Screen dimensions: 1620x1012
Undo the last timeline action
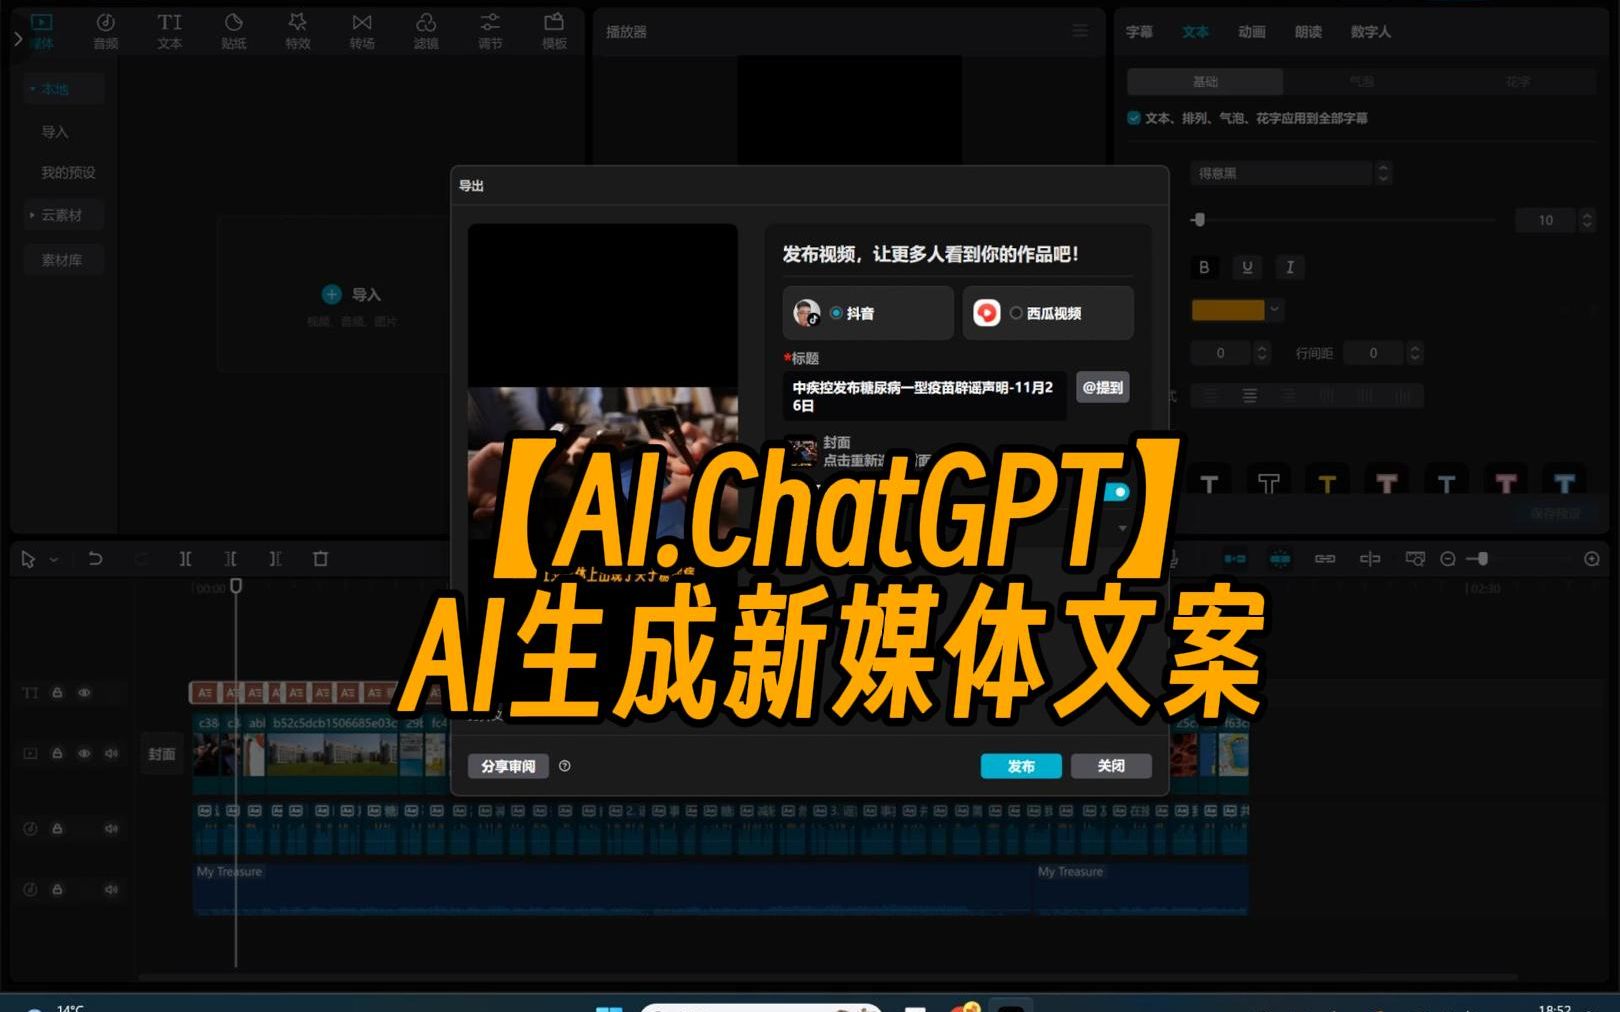[95, 559]
